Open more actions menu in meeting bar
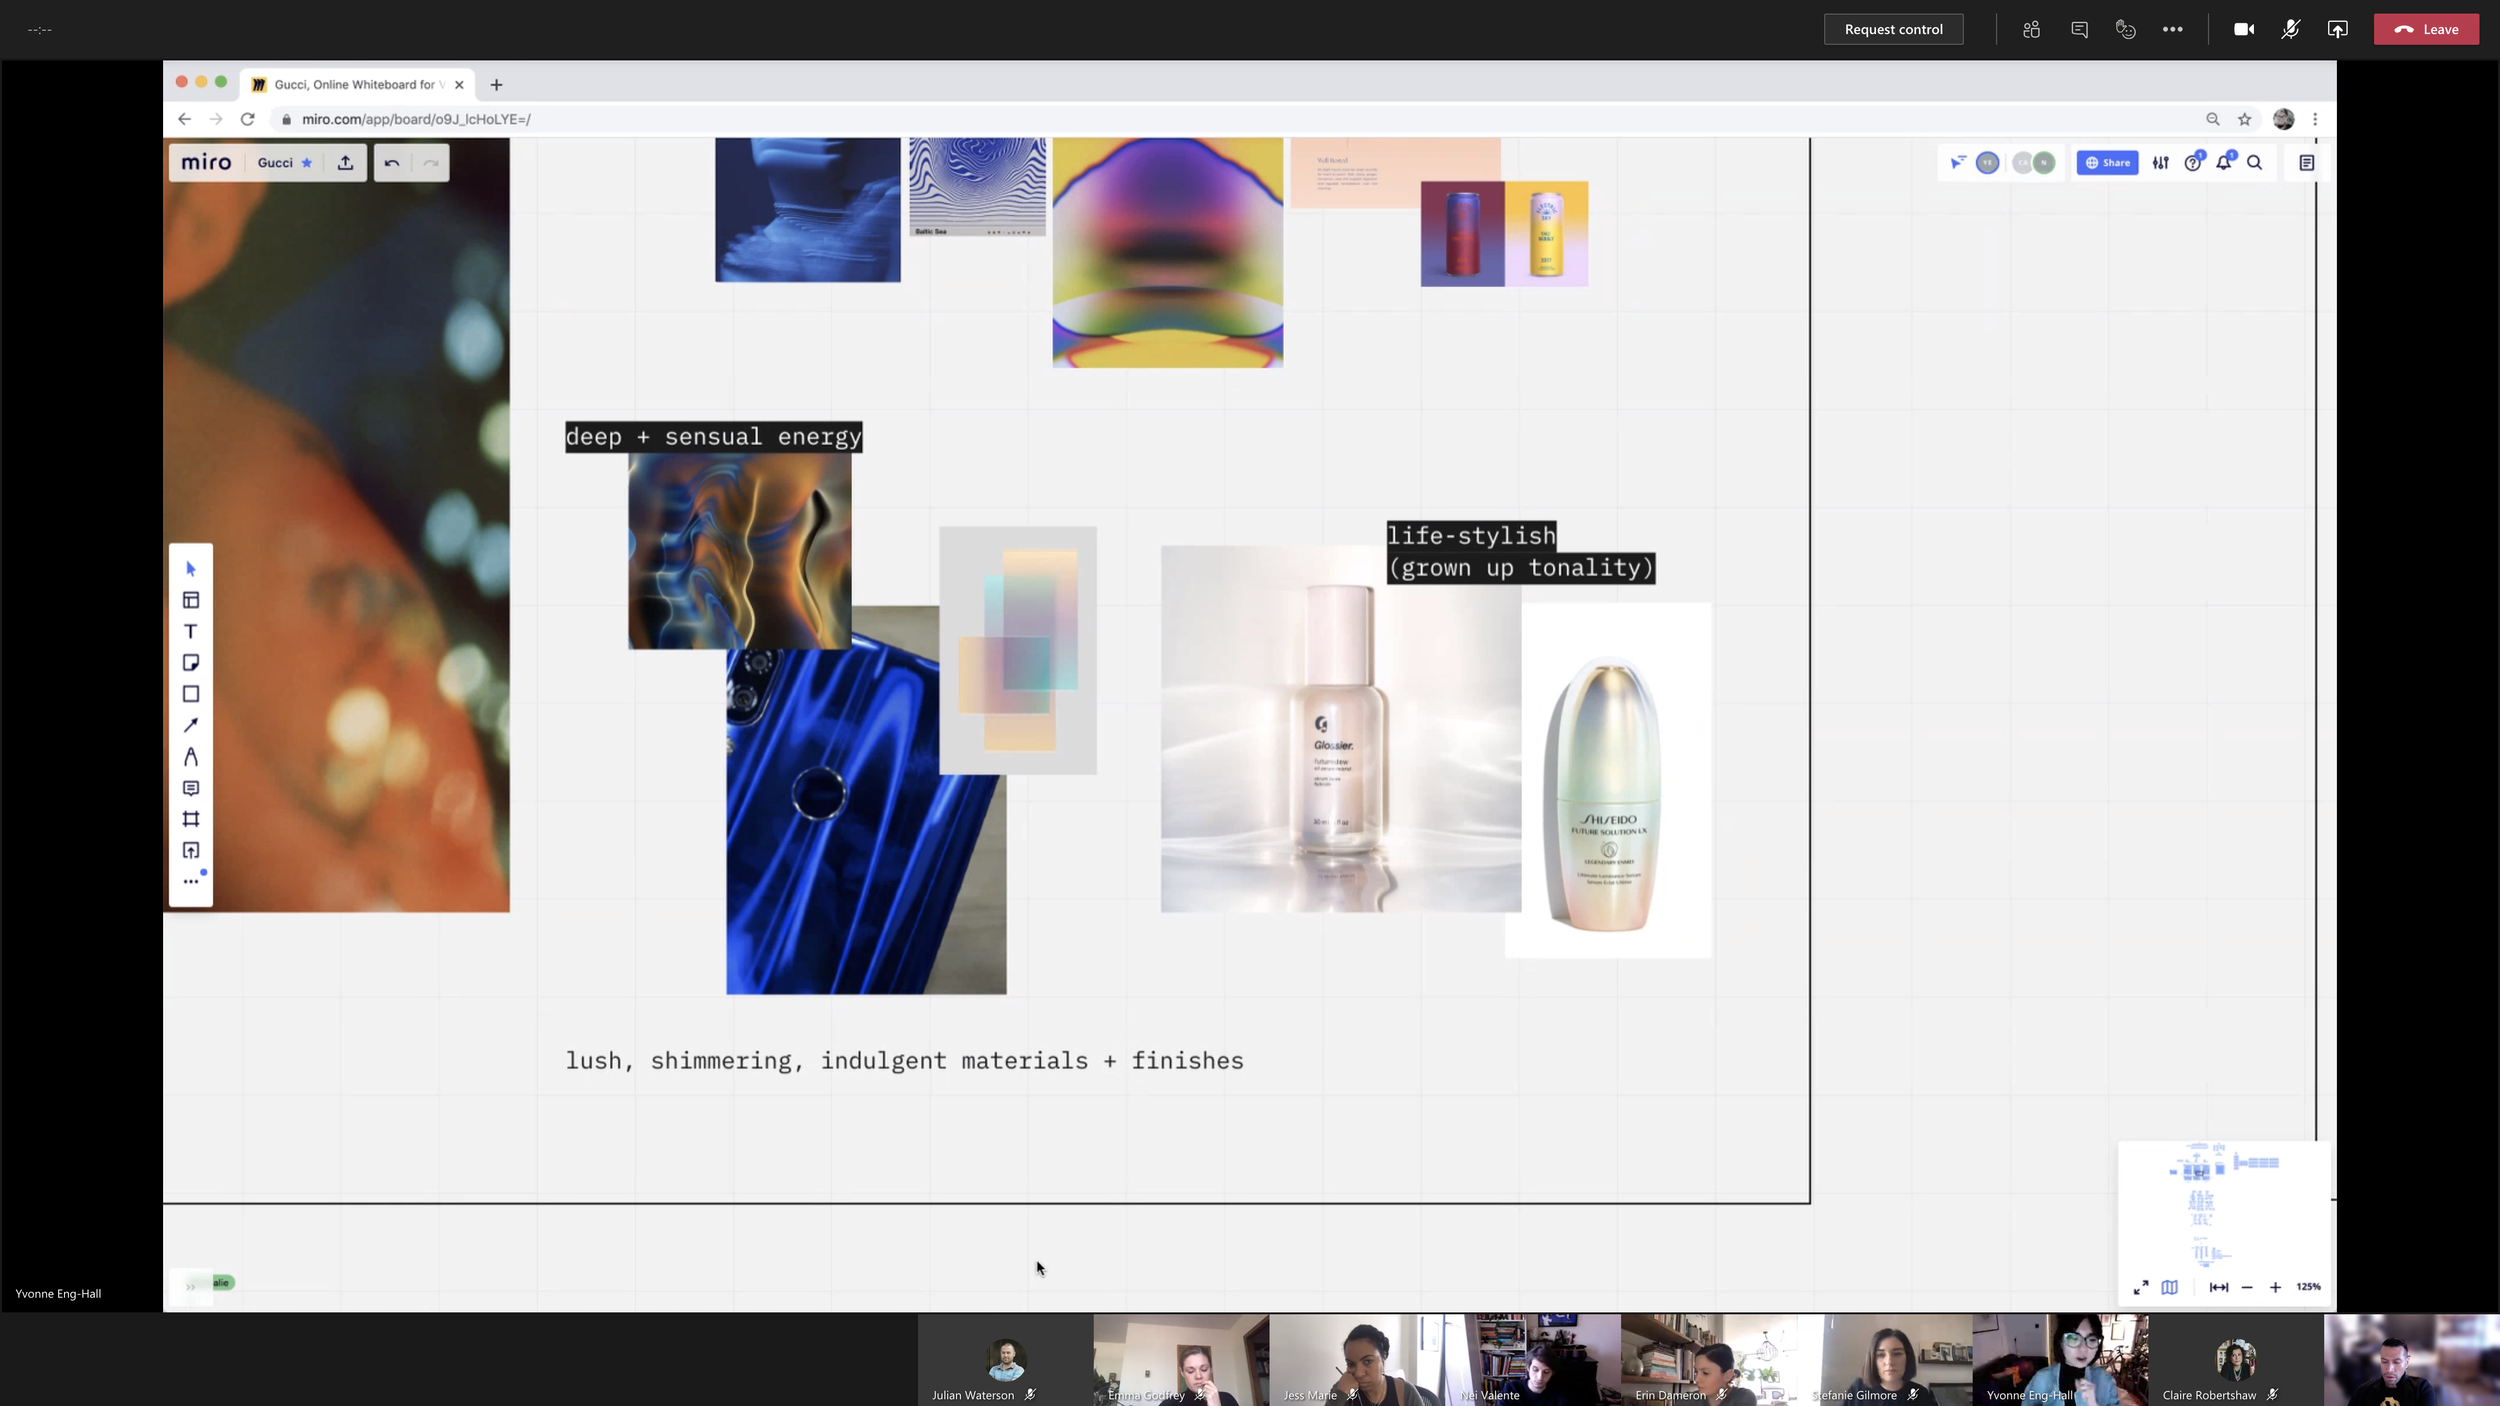Image resolution: width=2500 pixels, height=1406 pixels. (2172, 29)
